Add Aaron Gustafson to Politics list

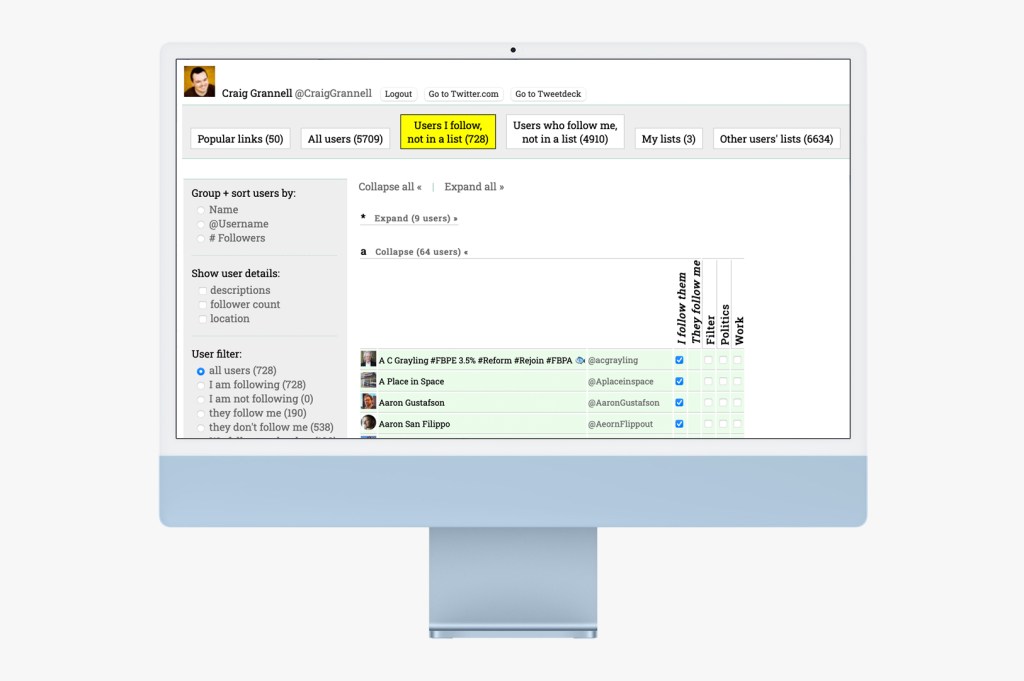(x=723, y=402)
